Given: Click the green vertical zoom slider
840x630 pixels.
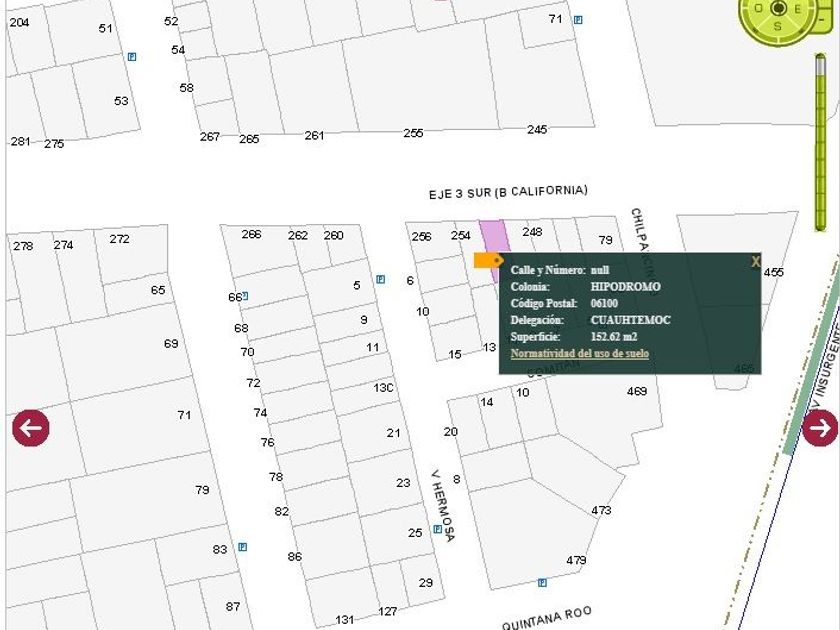Looking at the screenshot, I should [x=821, y=140].
